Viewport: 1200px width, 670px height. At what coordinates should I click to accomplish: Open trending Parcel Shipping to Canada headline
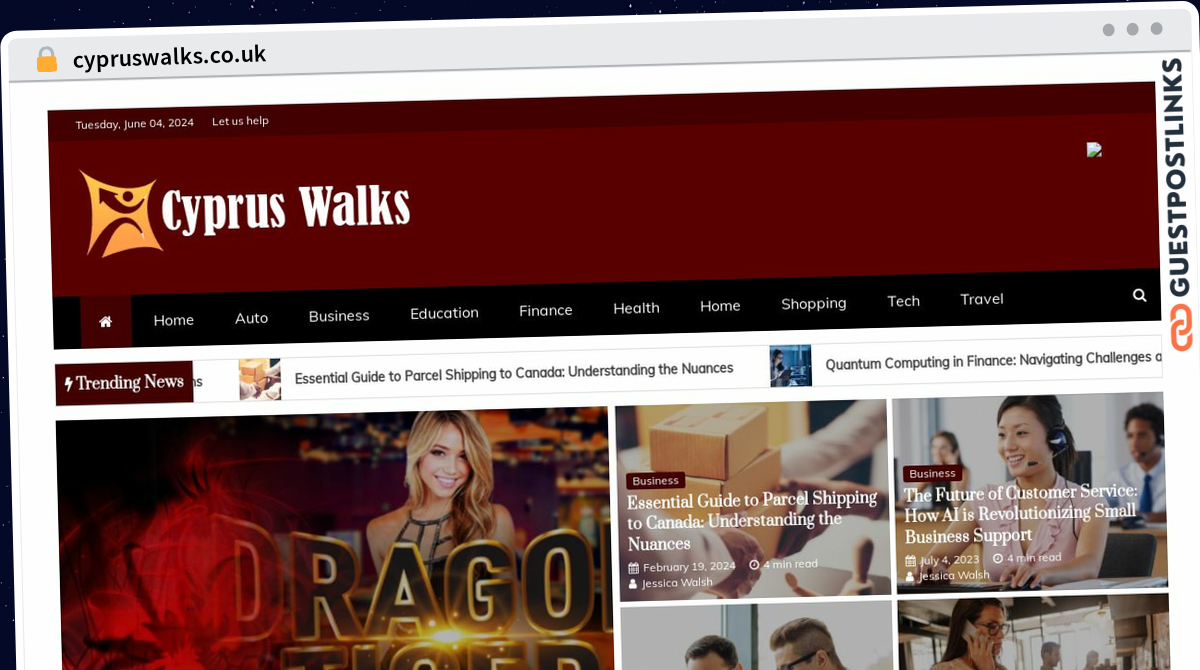514,373
